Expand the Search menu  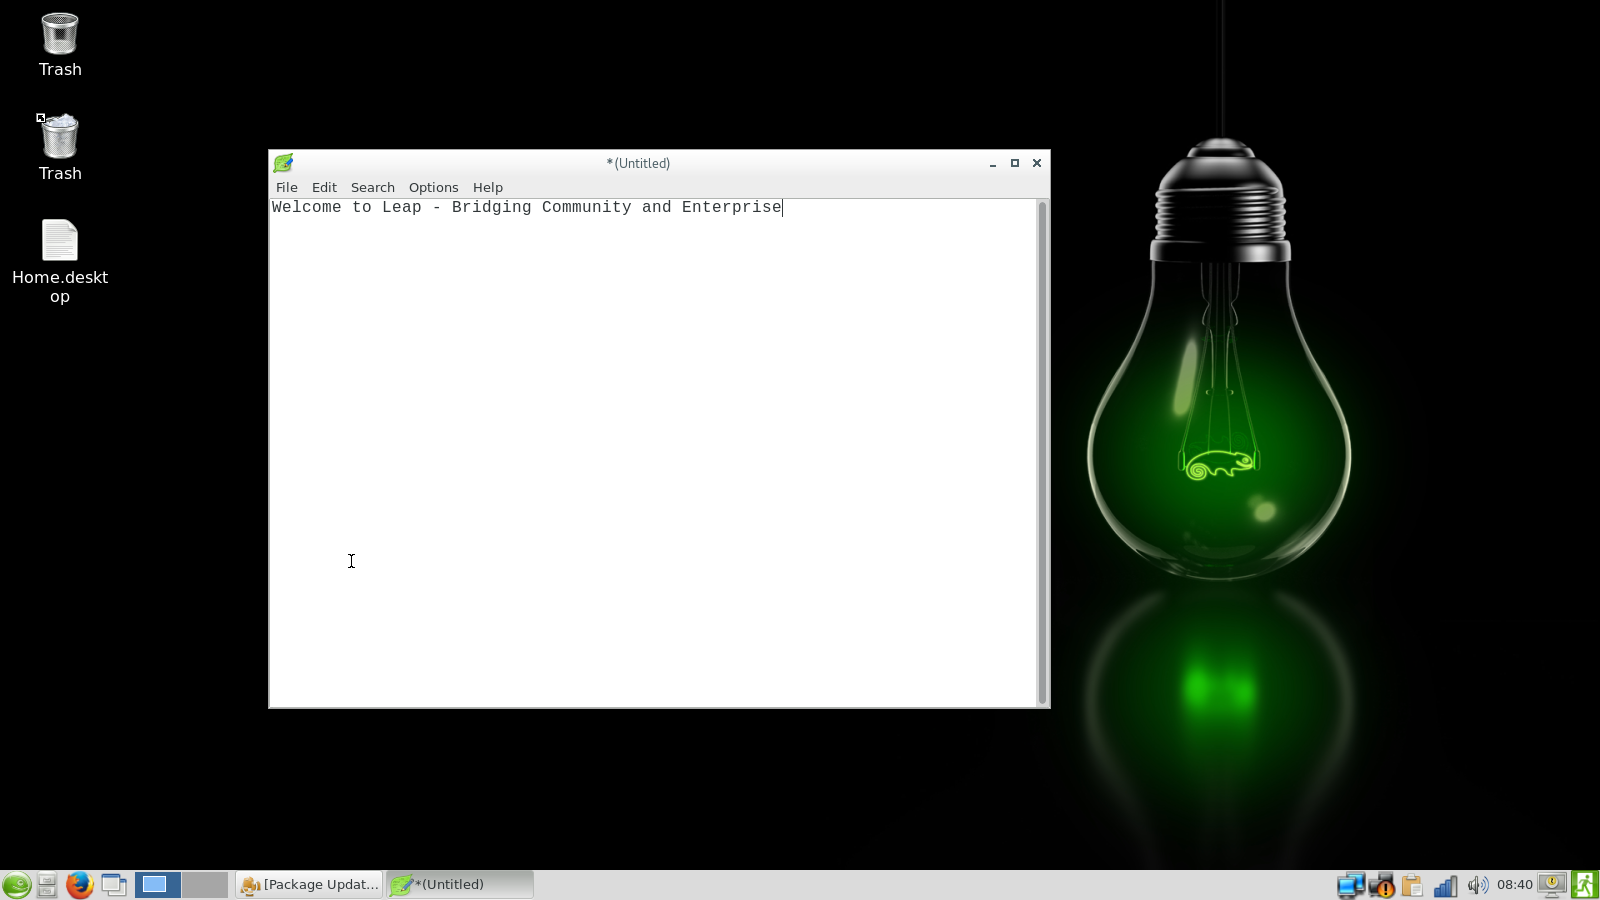click(x=372, y=187)
